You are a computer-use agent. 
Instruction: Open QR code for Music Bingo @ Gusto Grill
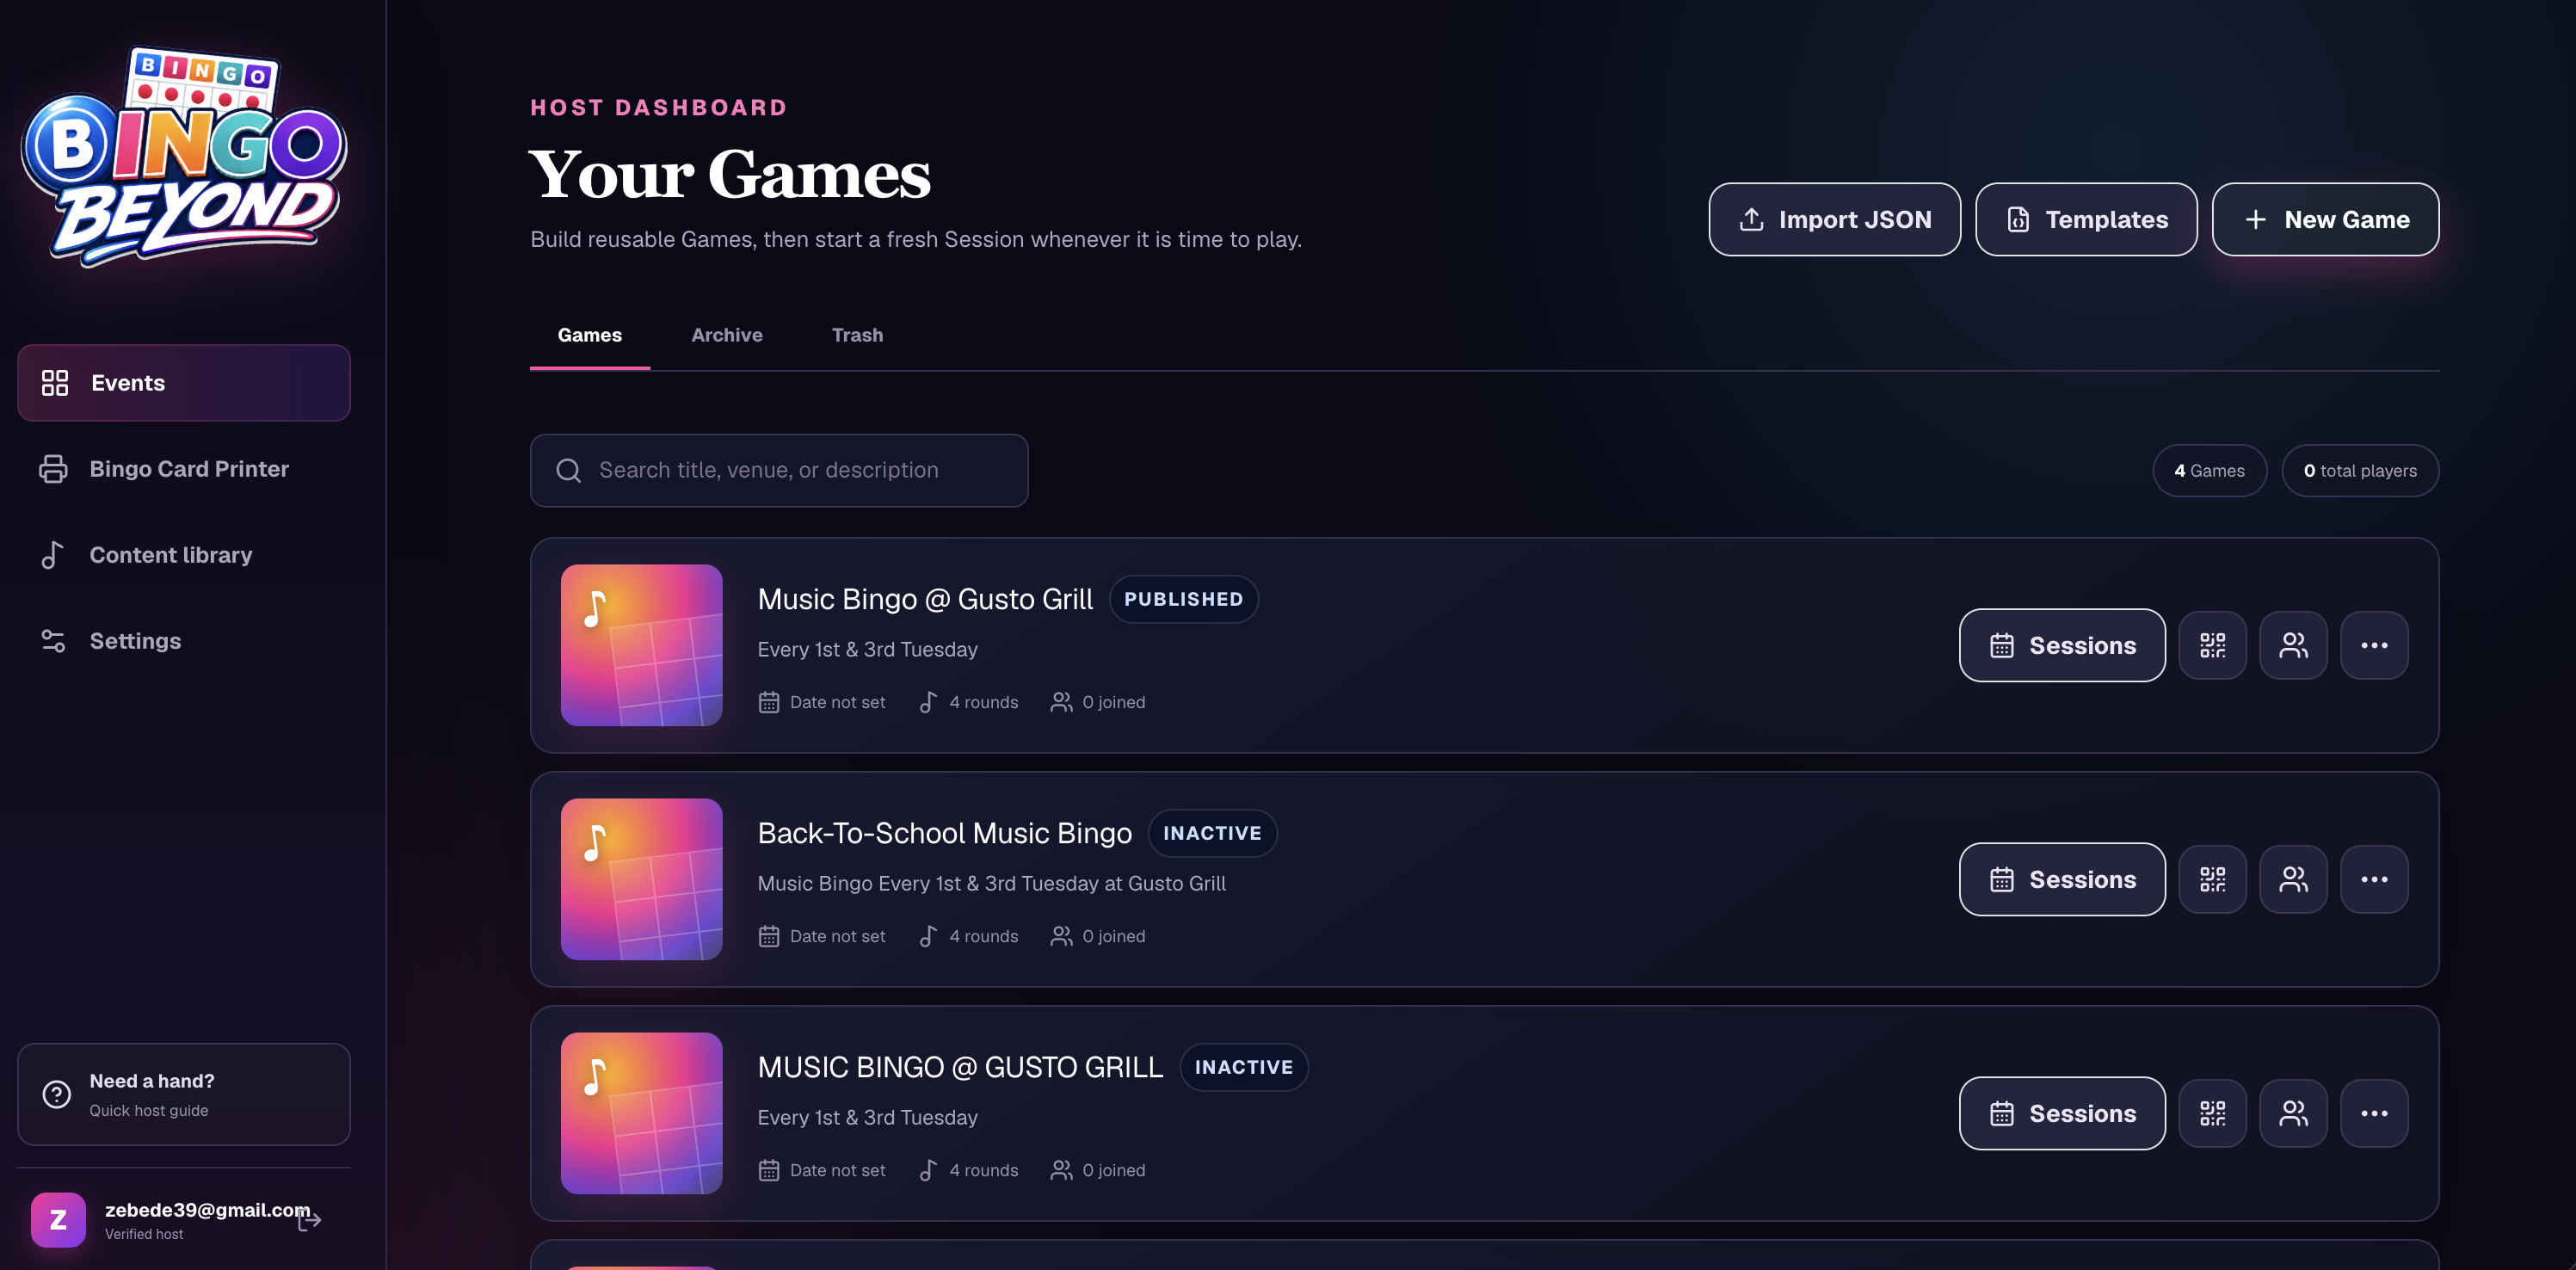tap(2212, 645)
